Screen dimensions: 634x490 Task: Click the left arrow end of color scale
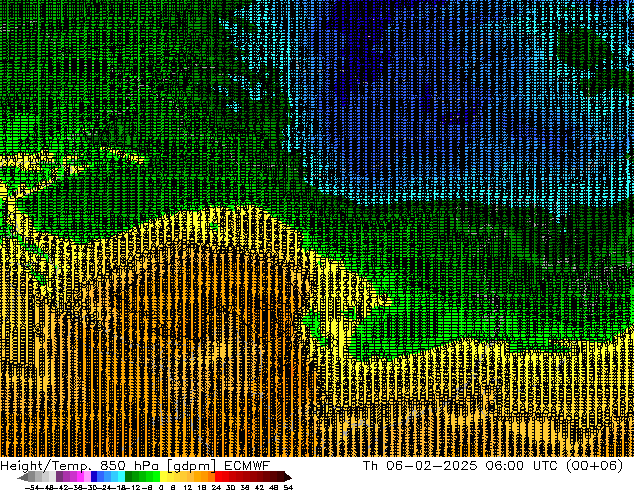(x=23, y=477)
